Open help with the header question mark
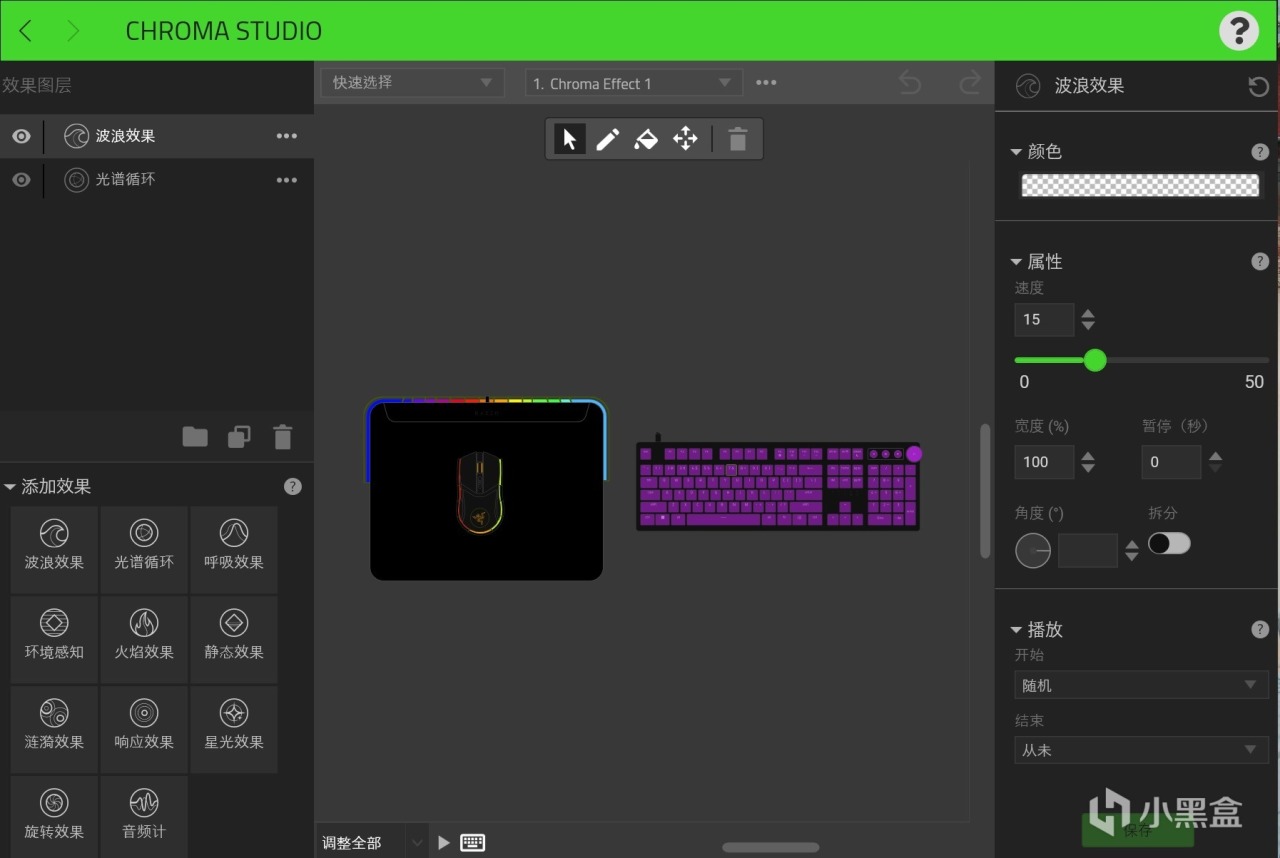This screenshot has width=1280, height=858. 1238,31
